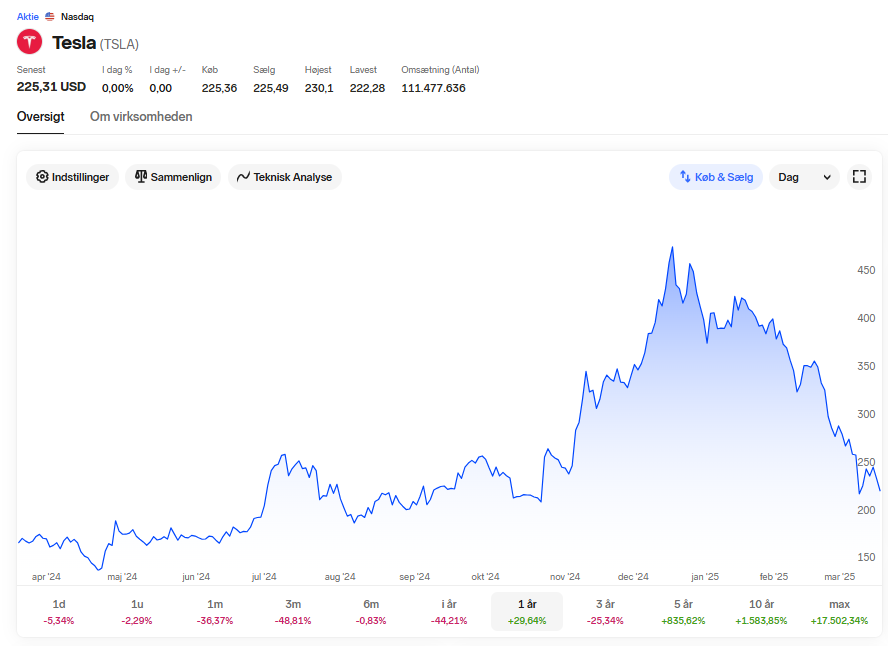Click the I dag % value 0,00%
888x646 pixels.
(118, 88)
